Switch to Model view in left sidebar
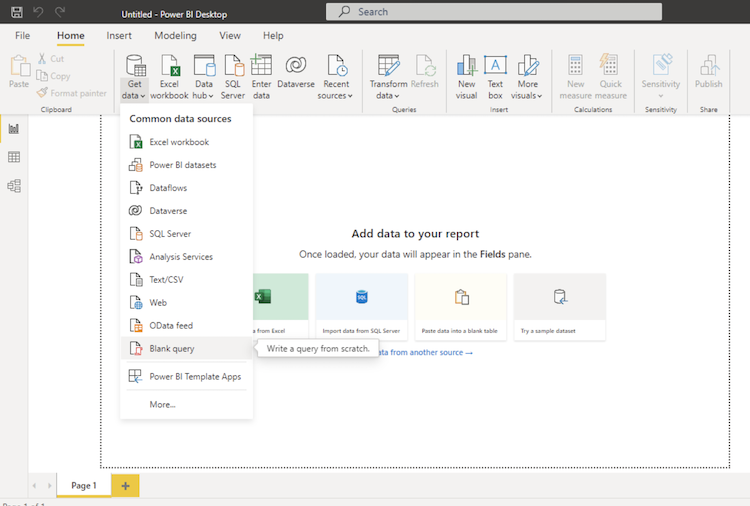Image resolution: width=750 pixels, height=506 pixels. point(14,186)
